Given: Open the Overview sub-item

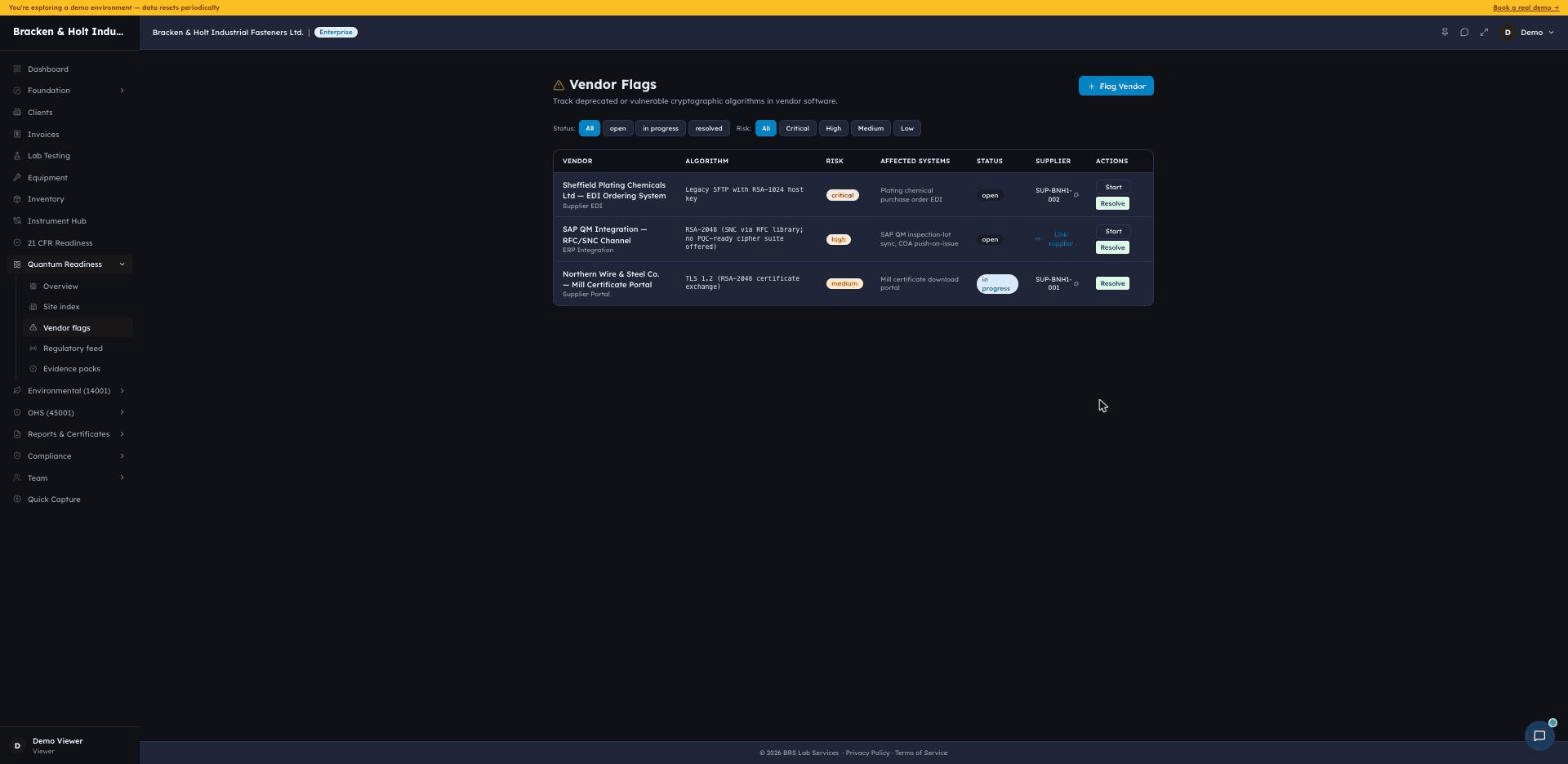Looking at the screenshot, I should (77, 286).
